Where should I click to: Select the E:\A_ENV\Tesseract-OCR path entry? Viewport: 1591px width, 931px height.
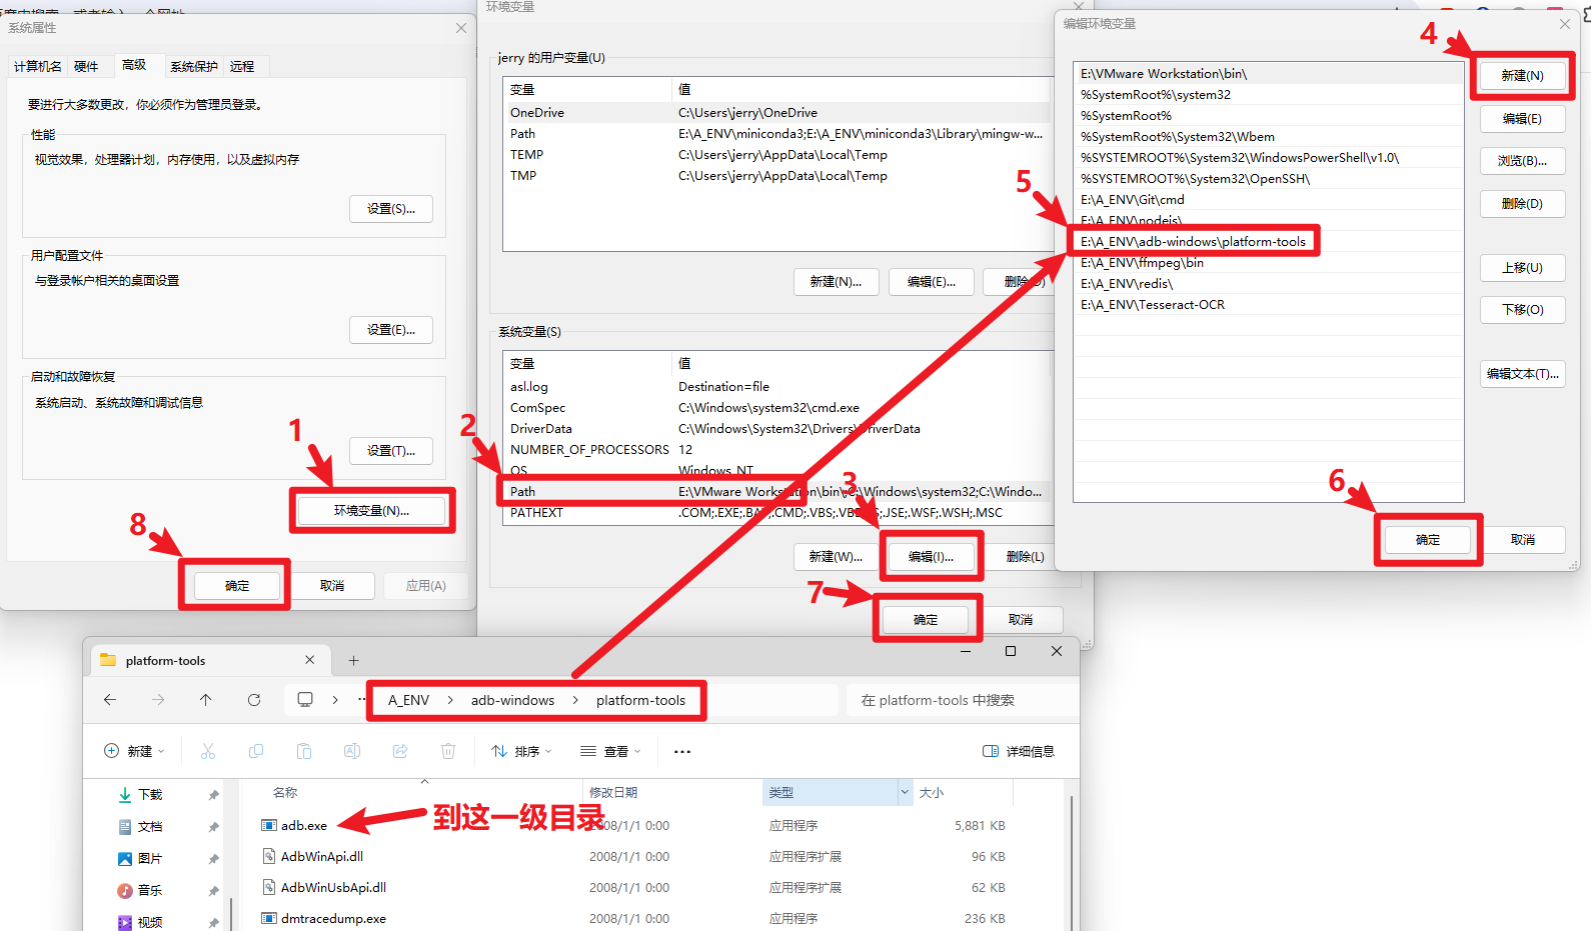click(1268, 305)
